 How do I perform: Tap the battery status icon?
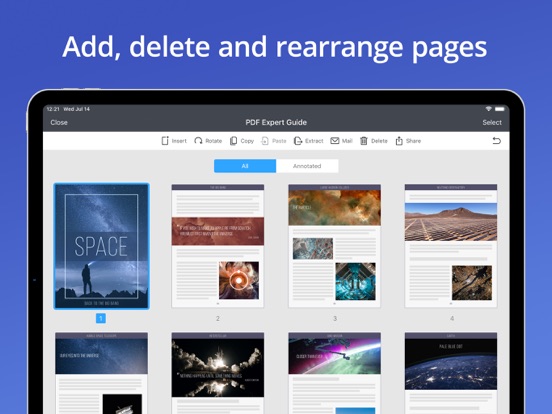[x=500, y=109]
